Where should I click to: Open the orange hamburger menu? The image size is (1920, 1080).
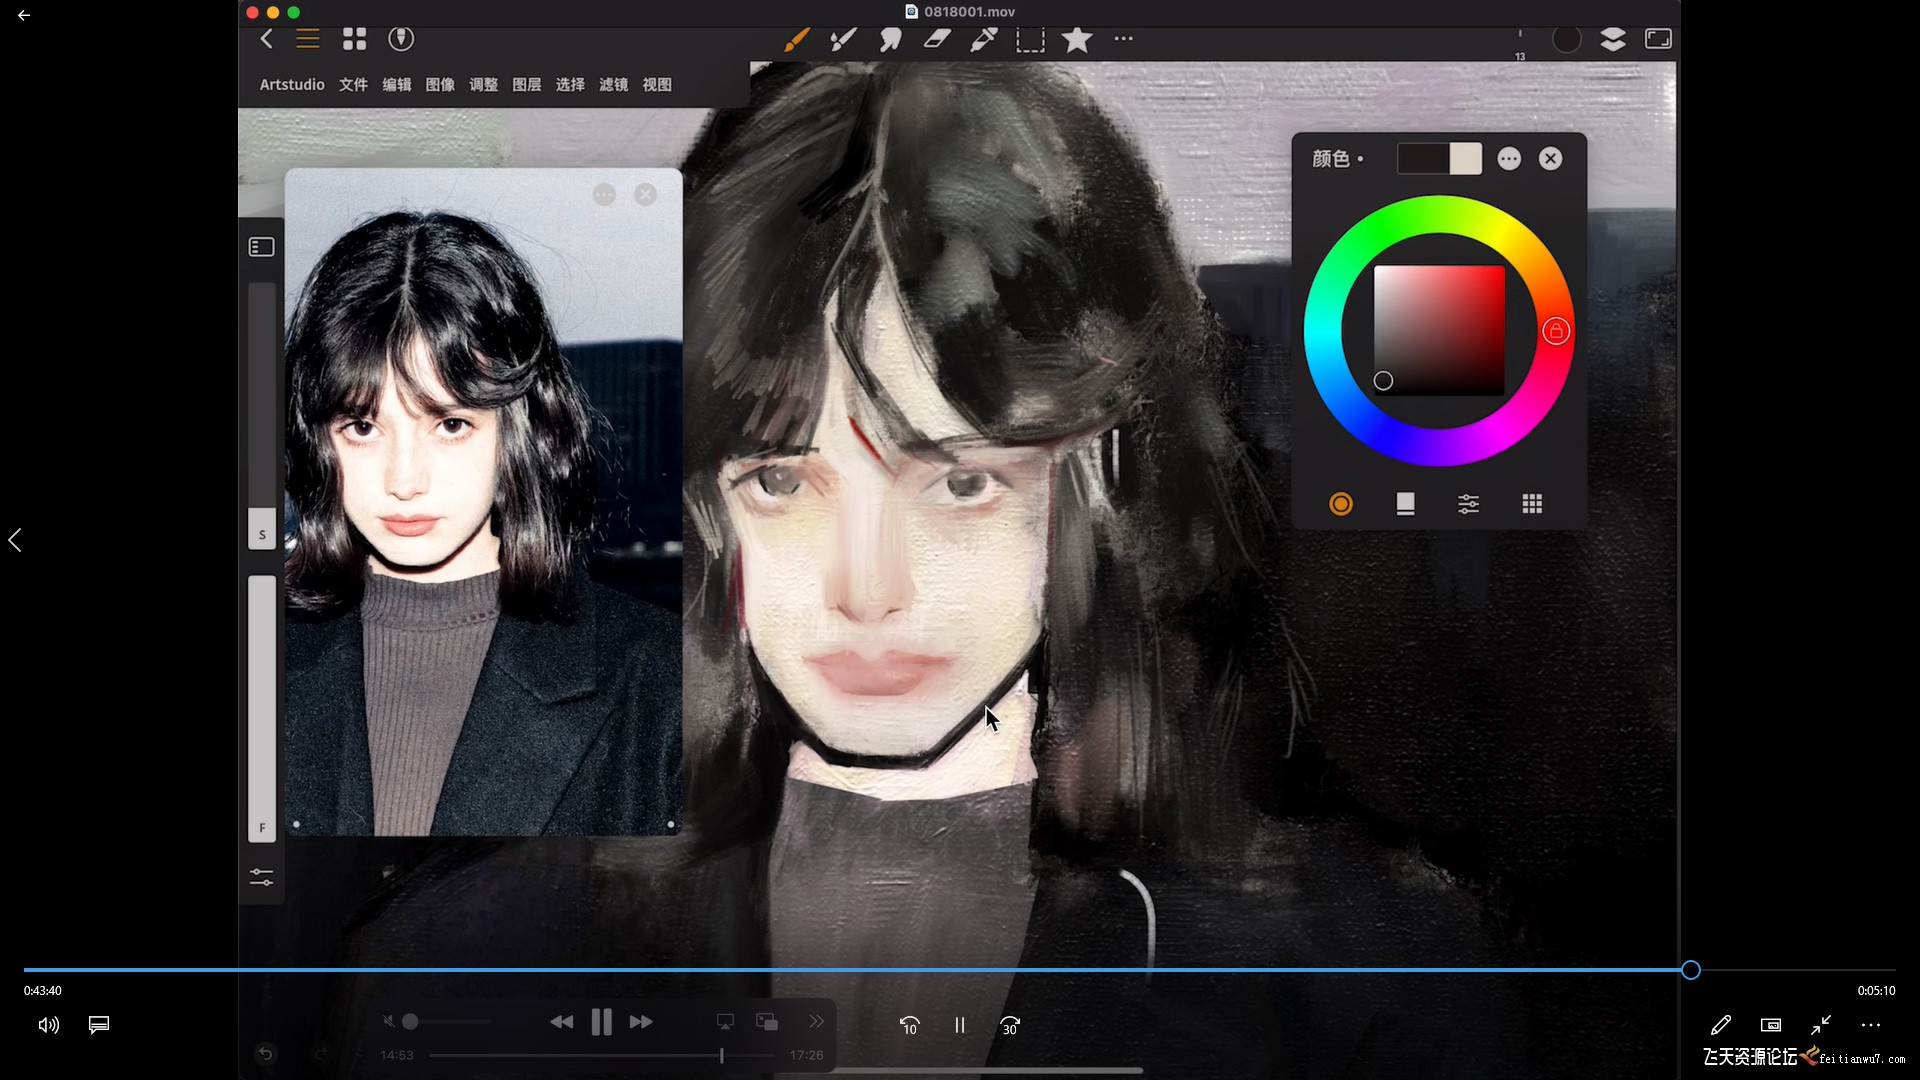(307, 39)
